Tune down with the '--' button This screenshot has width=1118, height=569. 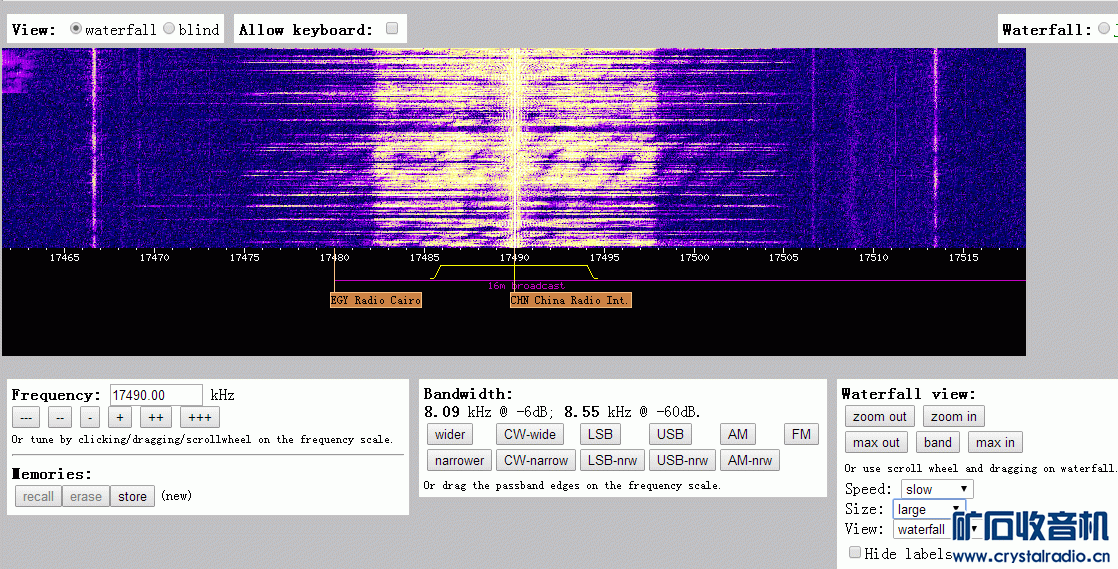pyautogui.click(x=60, y=418)
